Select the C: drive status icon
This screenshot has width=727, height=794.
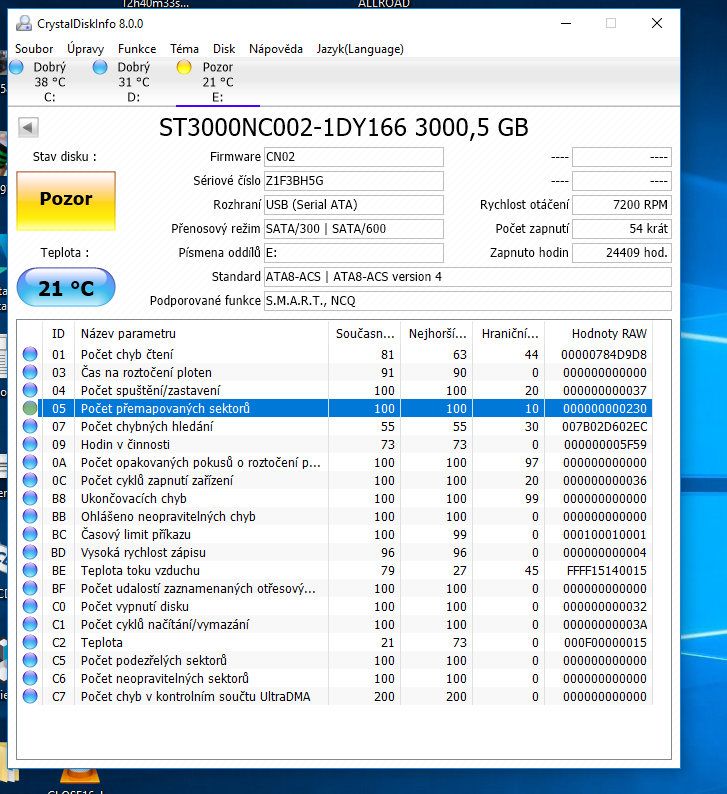point(16,68)
